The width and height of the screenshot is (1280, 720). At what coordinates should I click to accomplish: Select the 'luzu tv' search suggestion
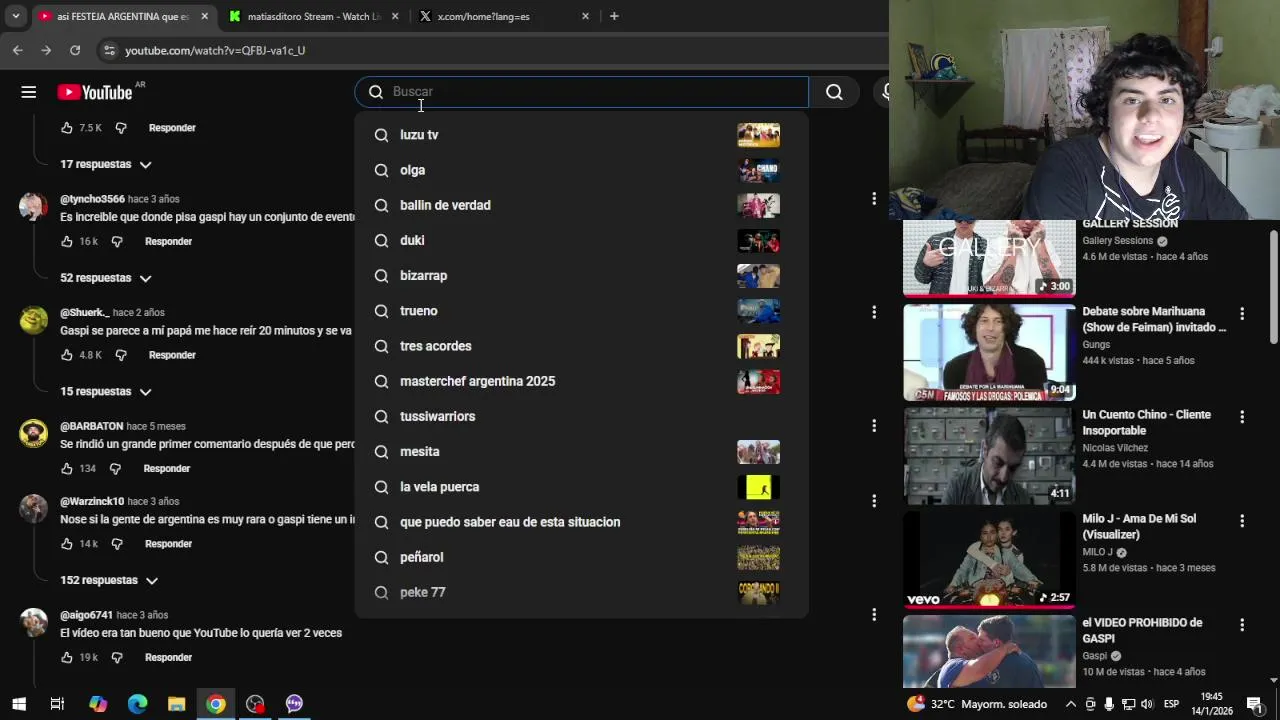pyautogui.click(x=581, y=135)
